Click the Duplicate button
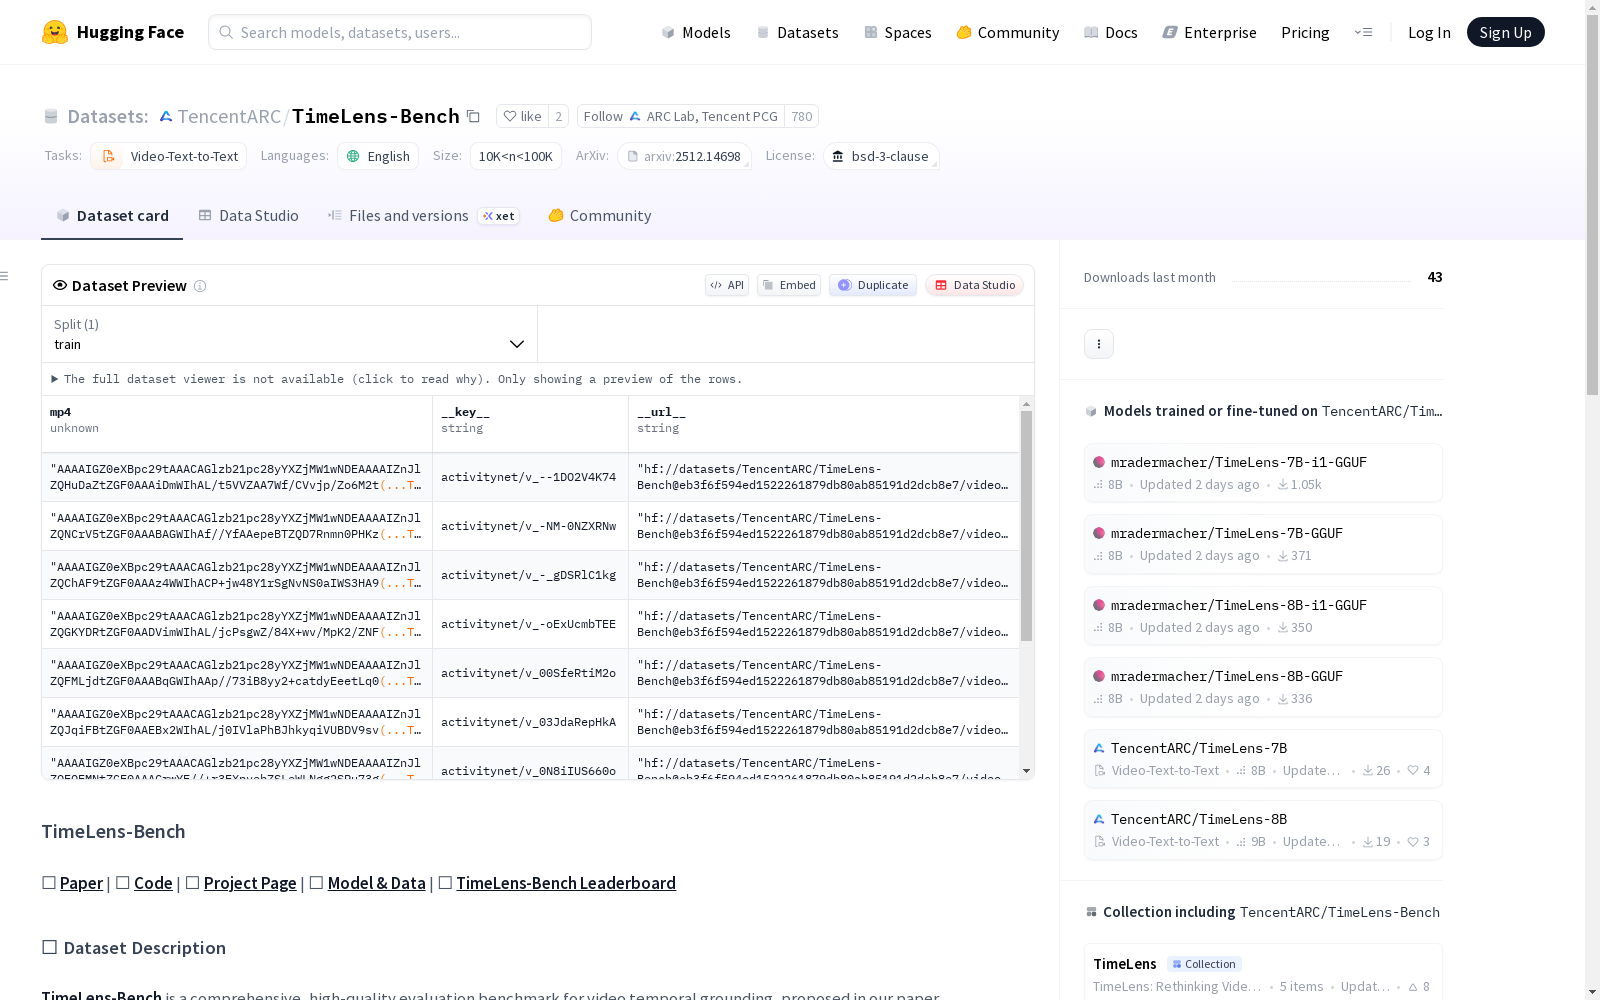 point(873,285)
